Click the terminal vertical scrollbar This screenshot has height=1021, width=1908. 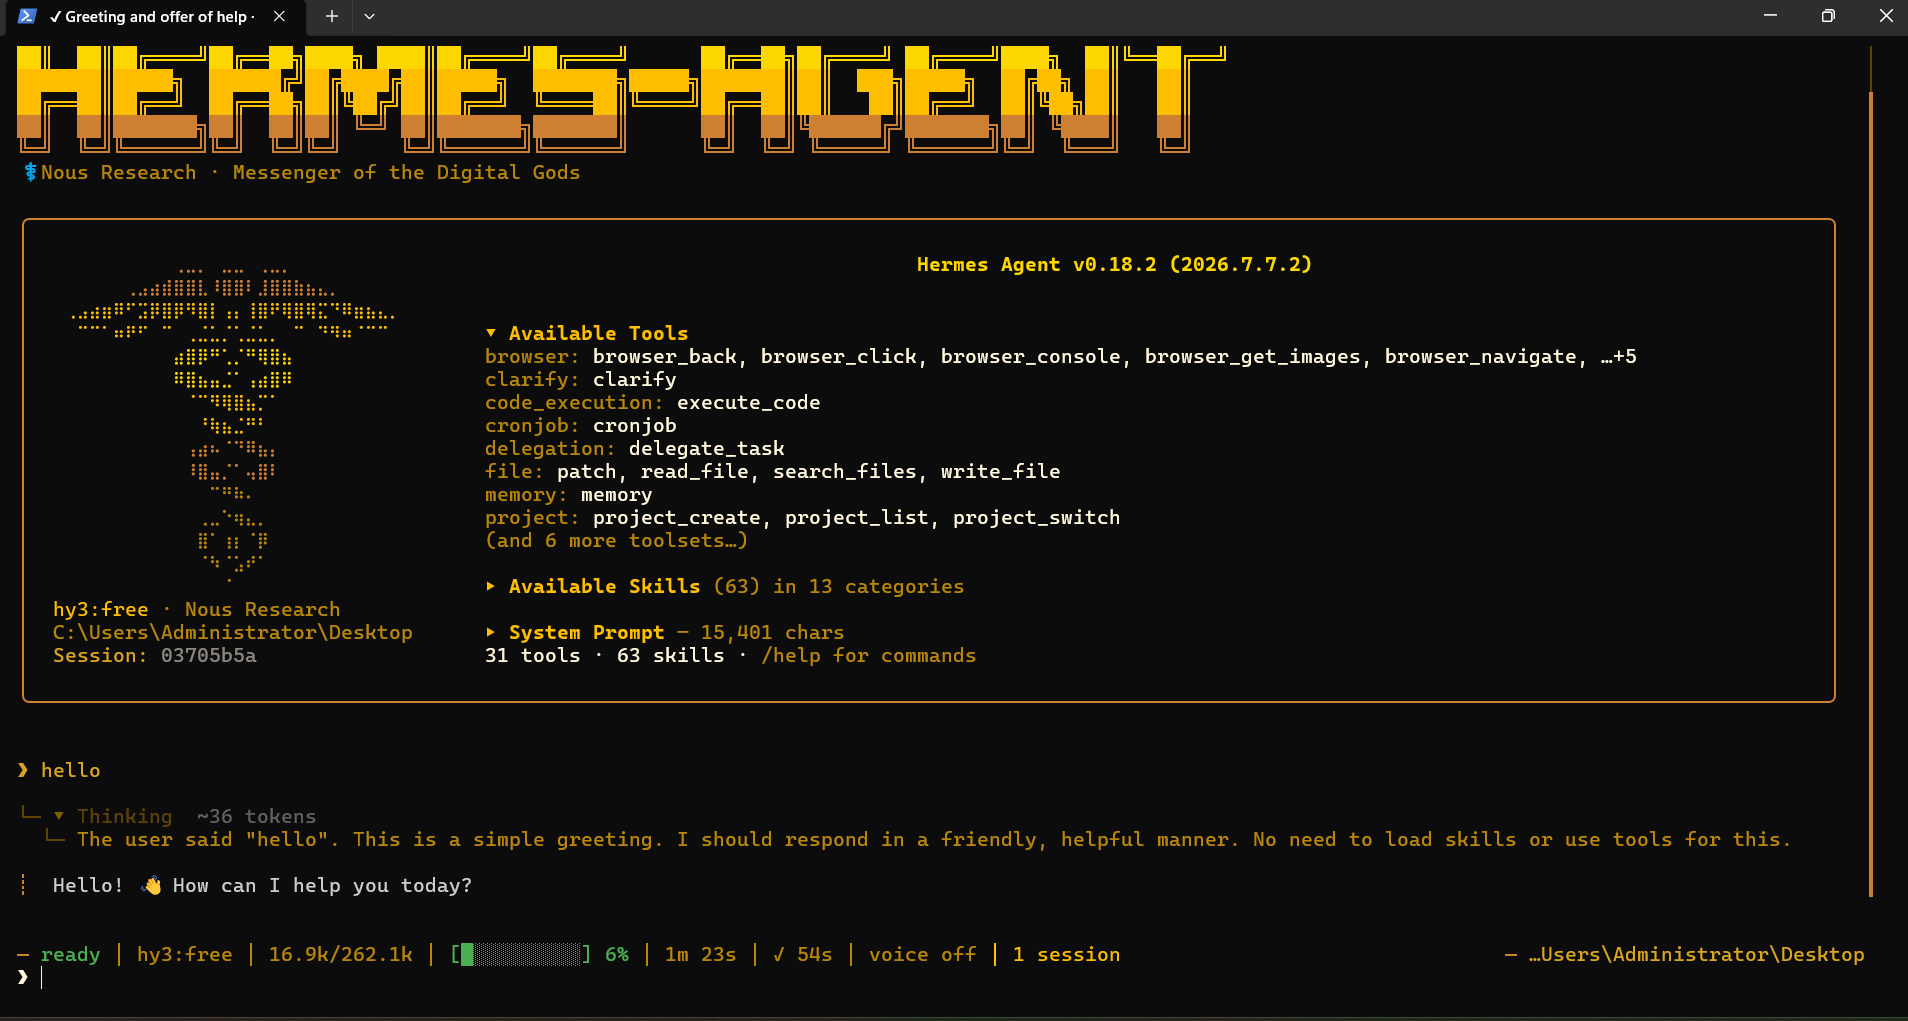tap(1871, 494)
